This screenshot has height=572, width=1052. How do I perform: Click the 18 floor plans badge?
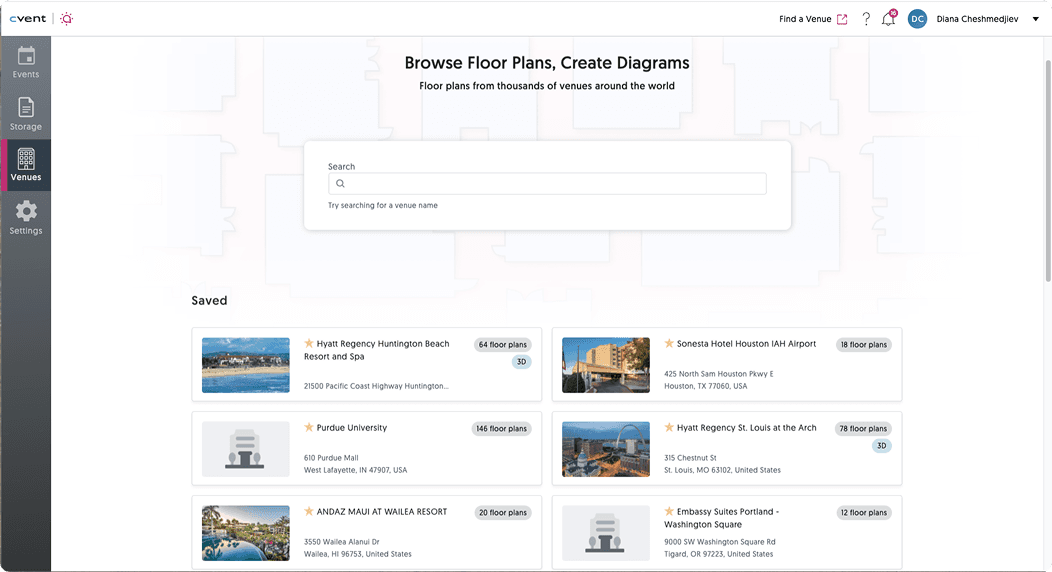coord(863,345)
